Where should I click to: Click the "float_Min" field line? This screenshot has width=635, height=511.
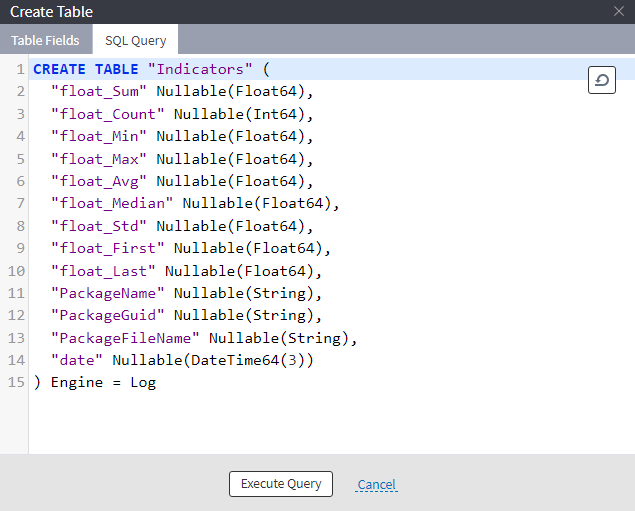point(182,136)
